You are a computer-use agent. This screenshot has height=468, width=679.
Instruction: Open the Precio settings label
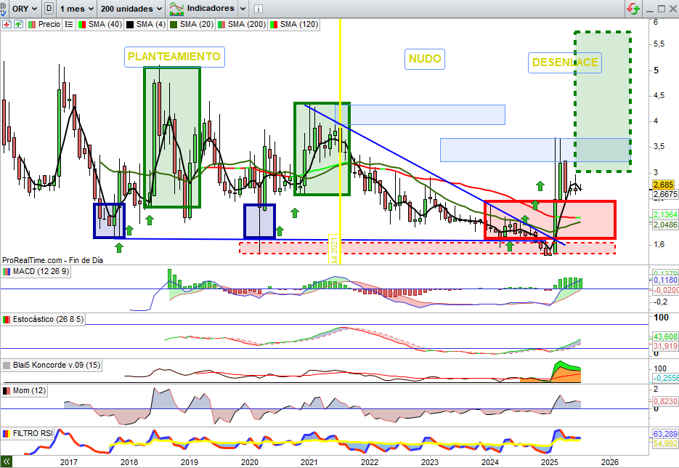pos(49,25)
